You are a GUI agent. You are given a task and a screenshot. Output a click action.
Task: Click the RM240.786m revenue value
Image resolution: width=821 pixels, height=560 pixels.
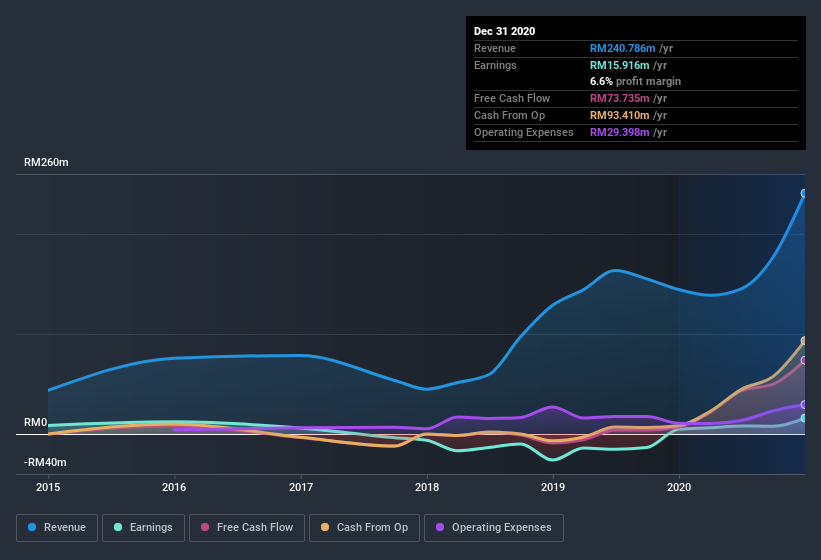pyautogui.click(x=623, y=48)
